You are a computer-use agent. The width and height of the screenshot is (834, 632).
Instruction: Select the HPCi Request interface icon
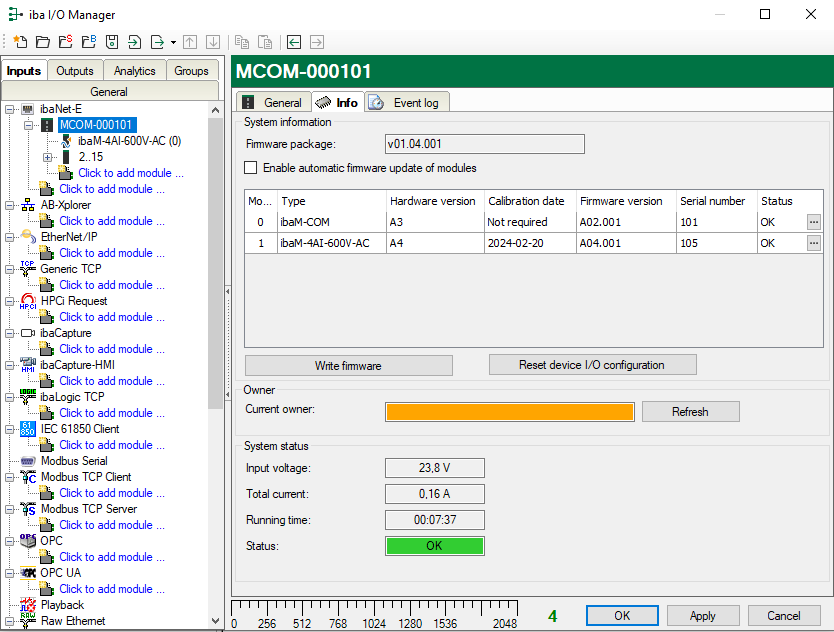click(x=28, y=301)
